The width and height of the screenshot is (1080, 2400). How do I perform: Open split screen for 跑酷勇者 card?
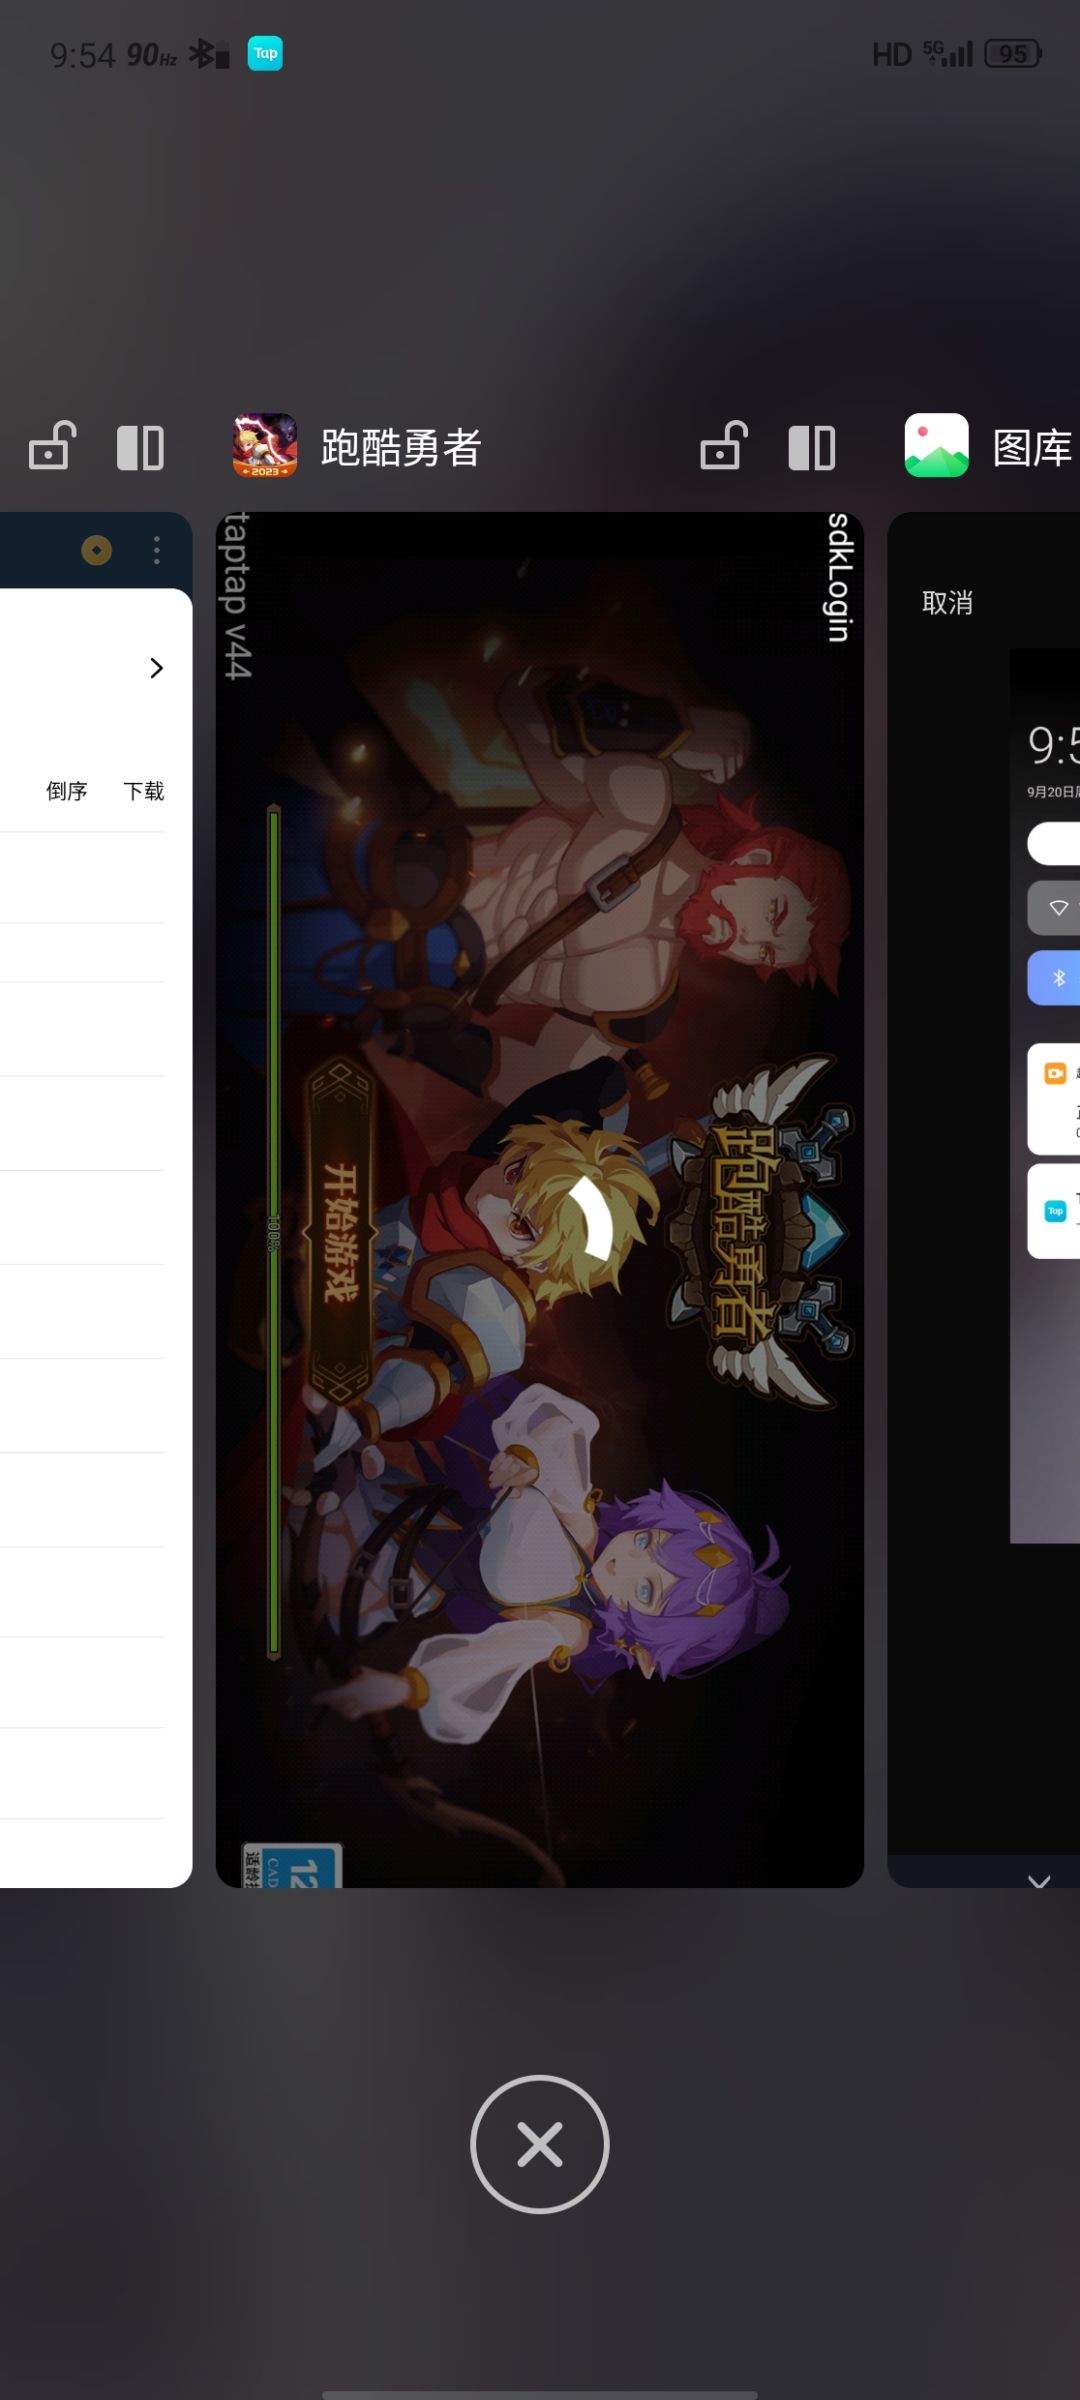[812, 447]
